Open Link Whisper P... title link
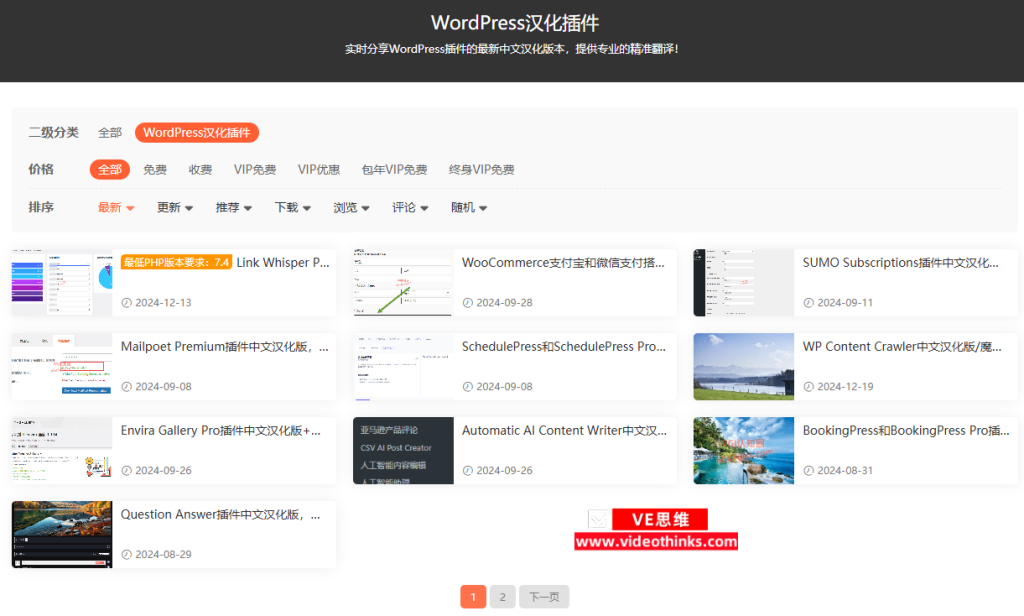The image size is (1024, 616). (283, 263)
